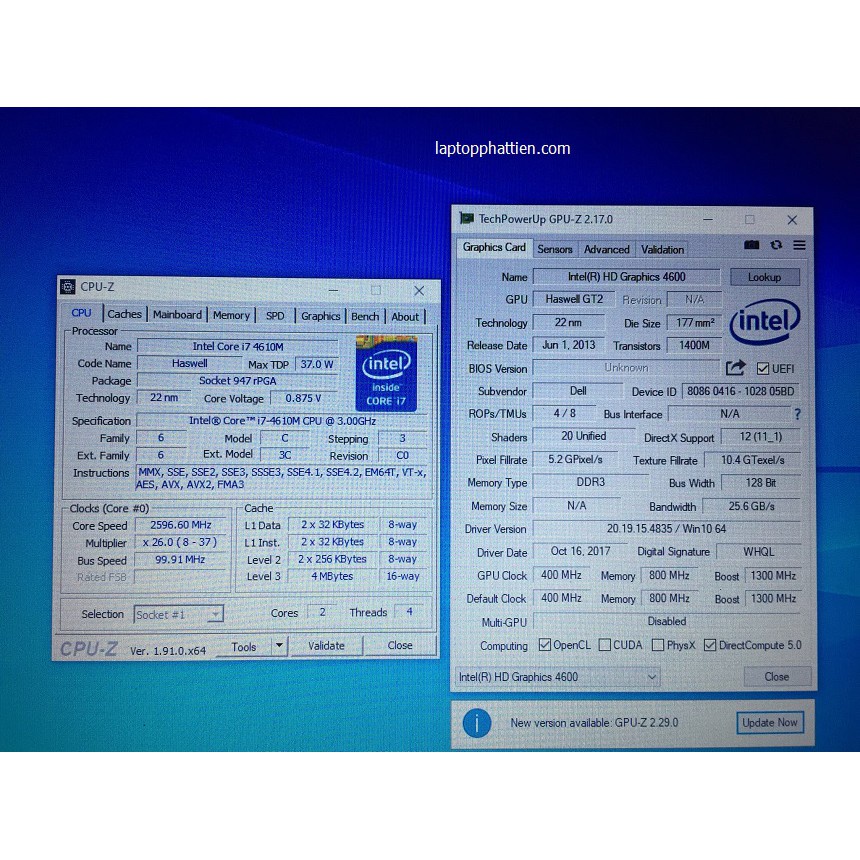Click the CPU-Z window title bar icon
Viewport: 860px width, 860px height.
coord(67,286)
